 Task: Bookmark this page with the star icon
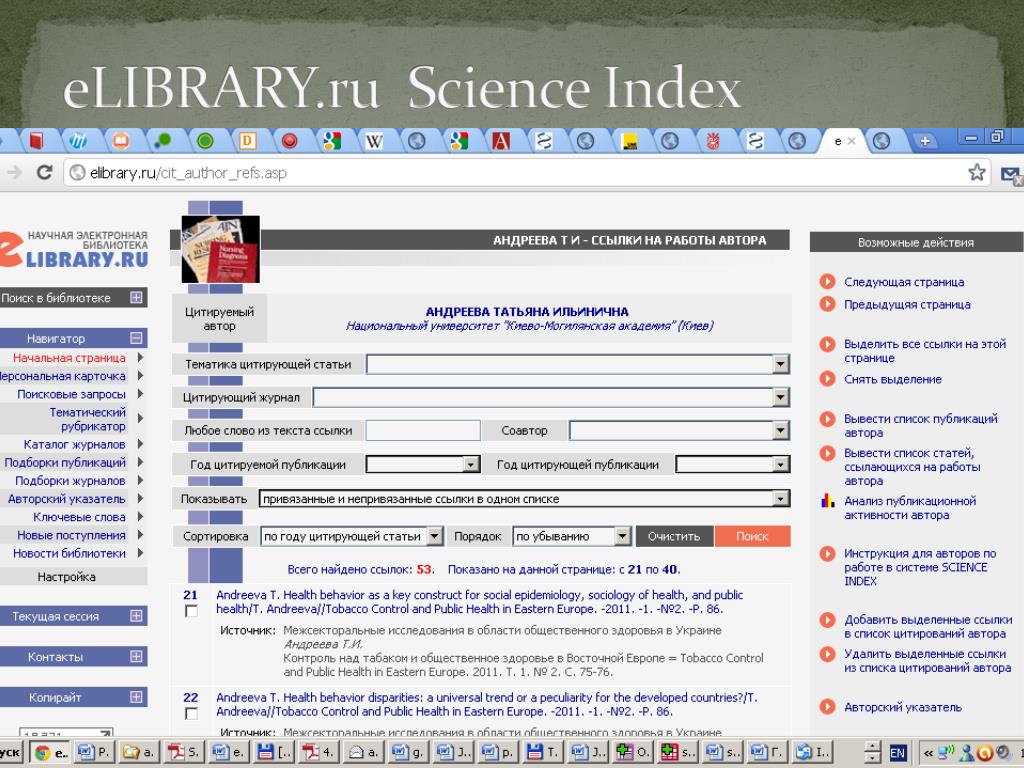tap(976, 172)
